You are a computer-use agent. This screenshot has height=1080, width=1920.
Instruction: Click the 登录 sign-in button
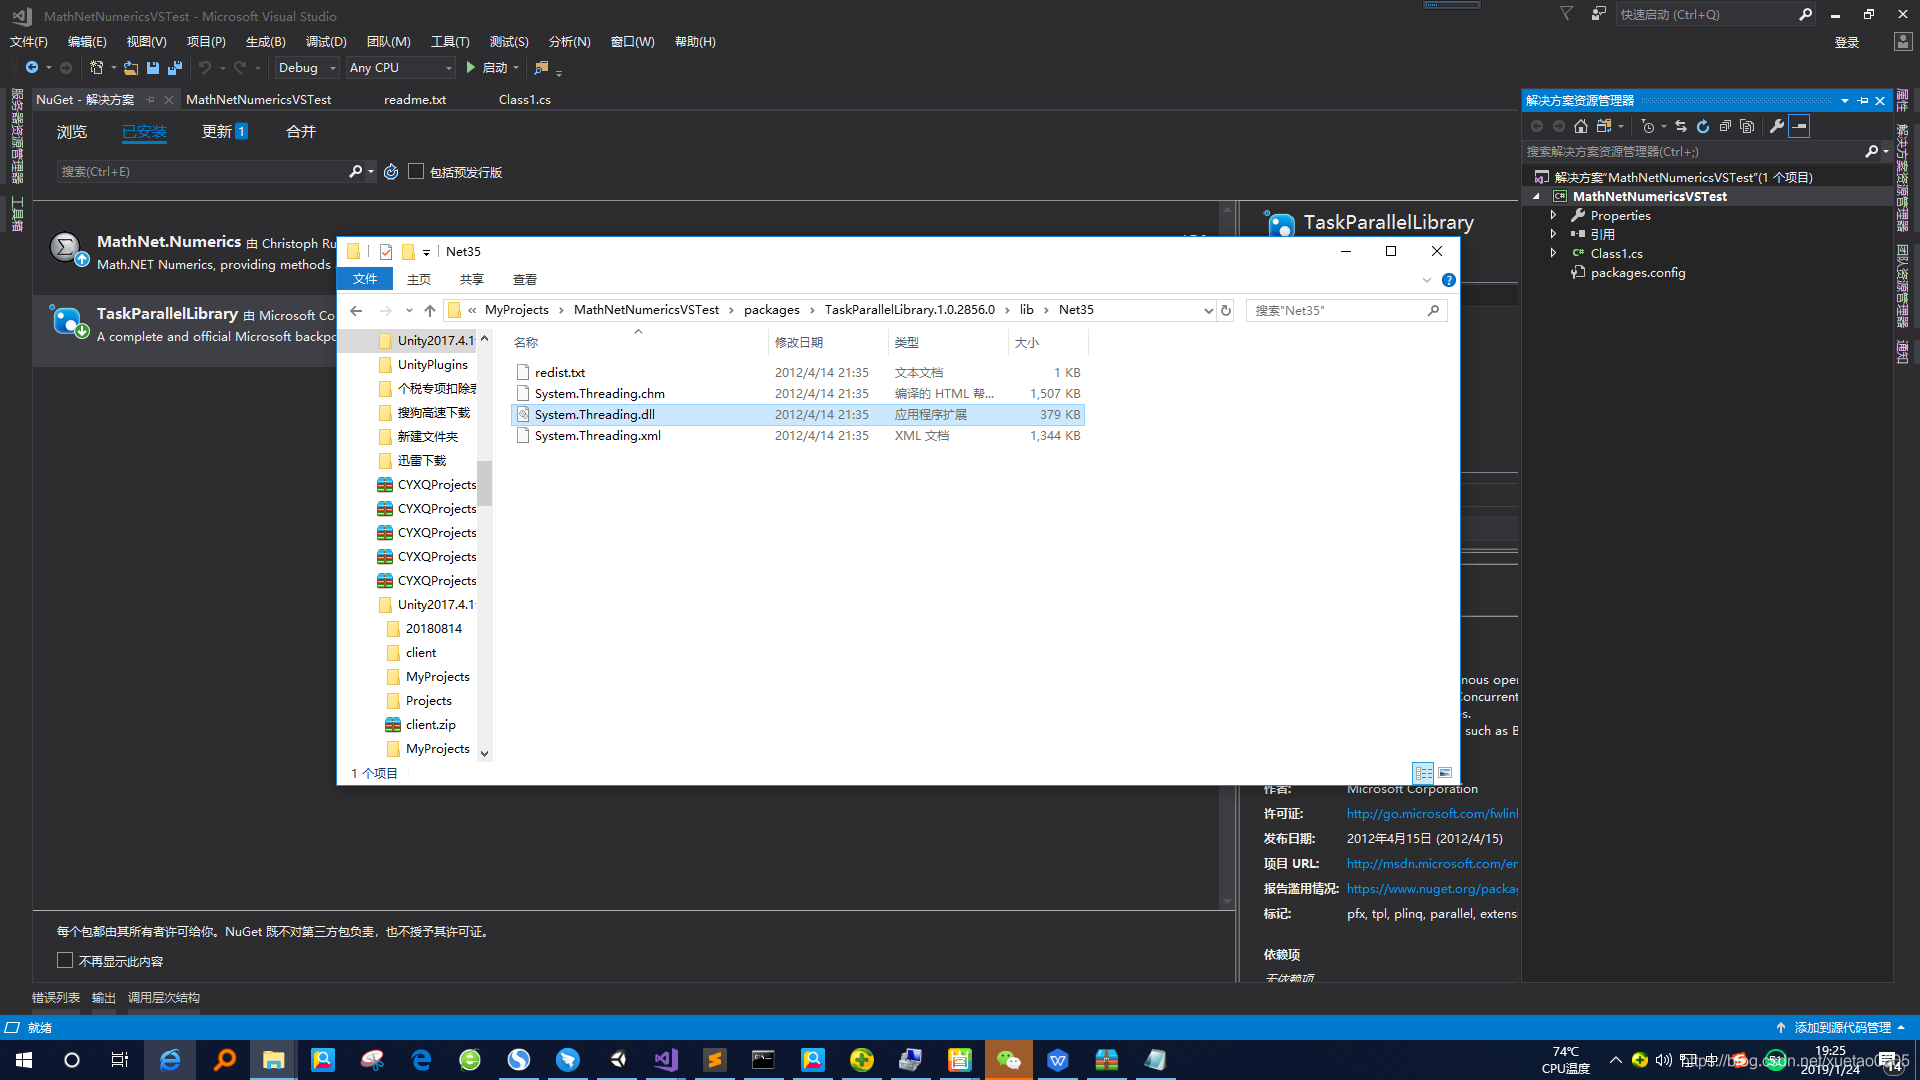coord(1847,41)
